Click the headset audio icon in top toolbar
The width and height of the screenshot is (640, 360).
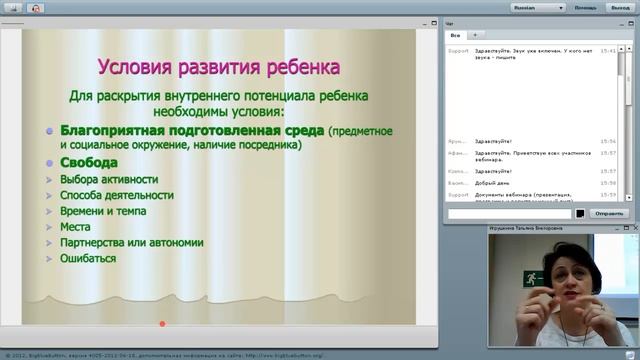tap(36, 8)
